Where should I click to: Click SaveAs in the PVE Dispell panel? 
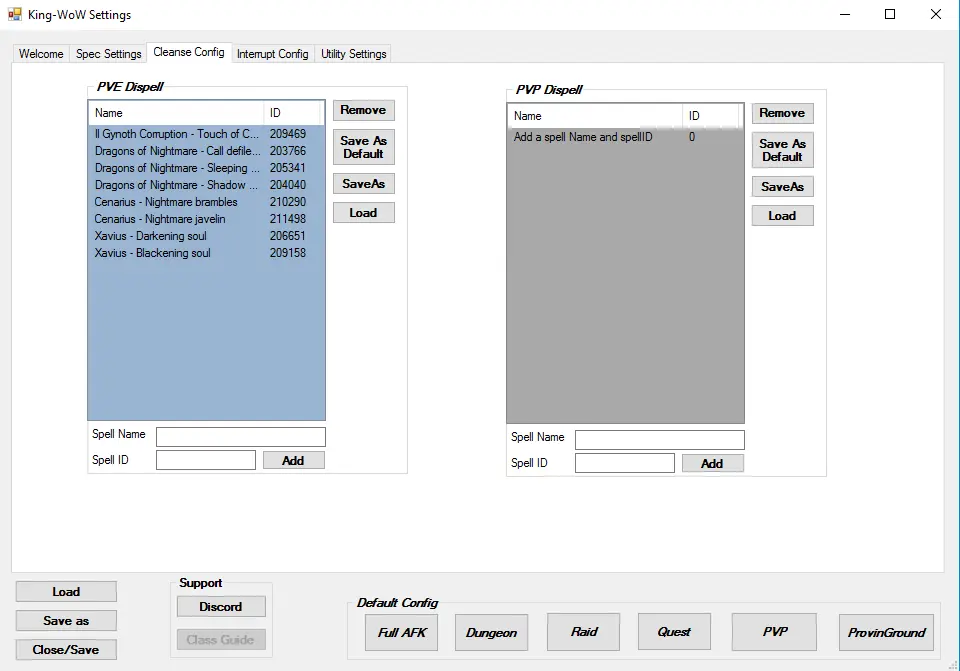(364, 184)
